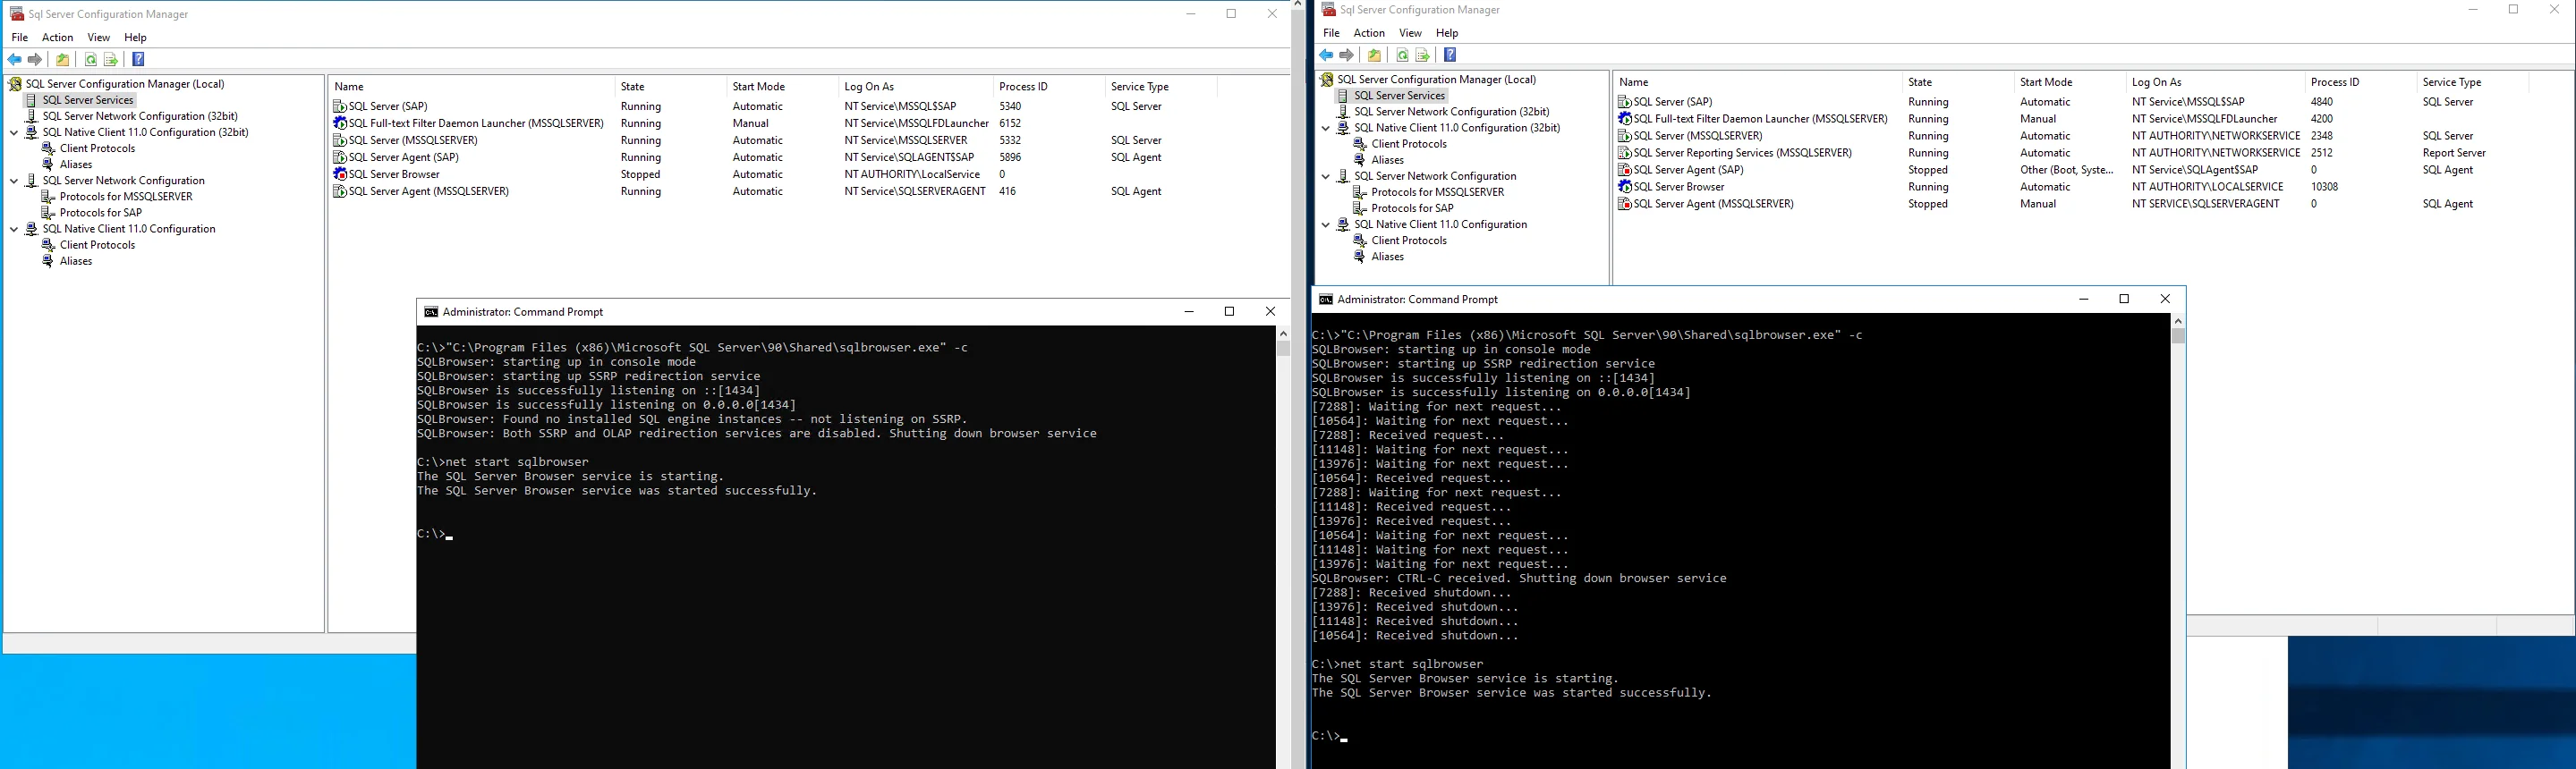Click Refresh icon in left Configuration Manager toolbar
Screen dimensions: 2576x769
coord(91,60)
